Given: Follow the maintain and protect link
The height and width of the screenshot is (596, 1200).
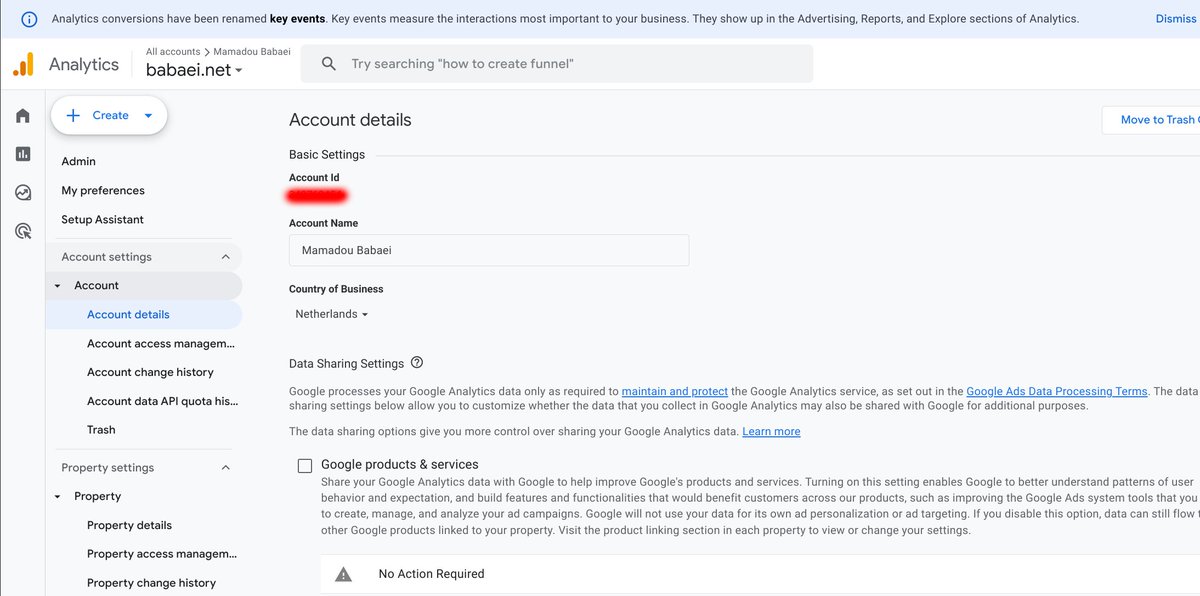Looking at the screenshot, I should [x=675, y=391].
